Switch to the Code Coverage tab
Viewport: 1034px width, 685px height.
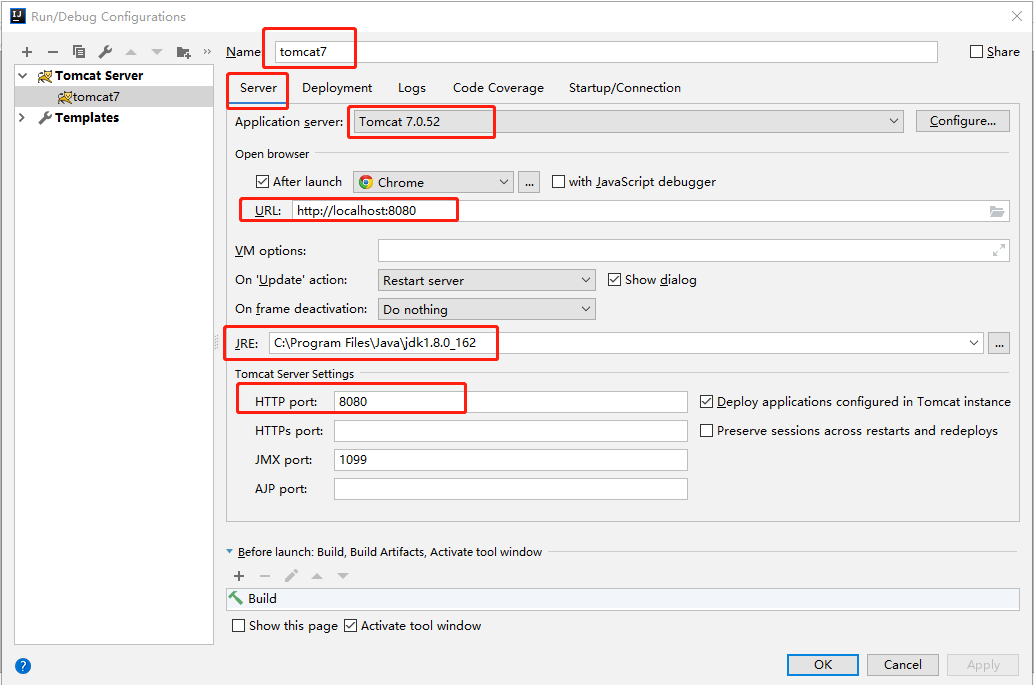(x=499, y=88)
